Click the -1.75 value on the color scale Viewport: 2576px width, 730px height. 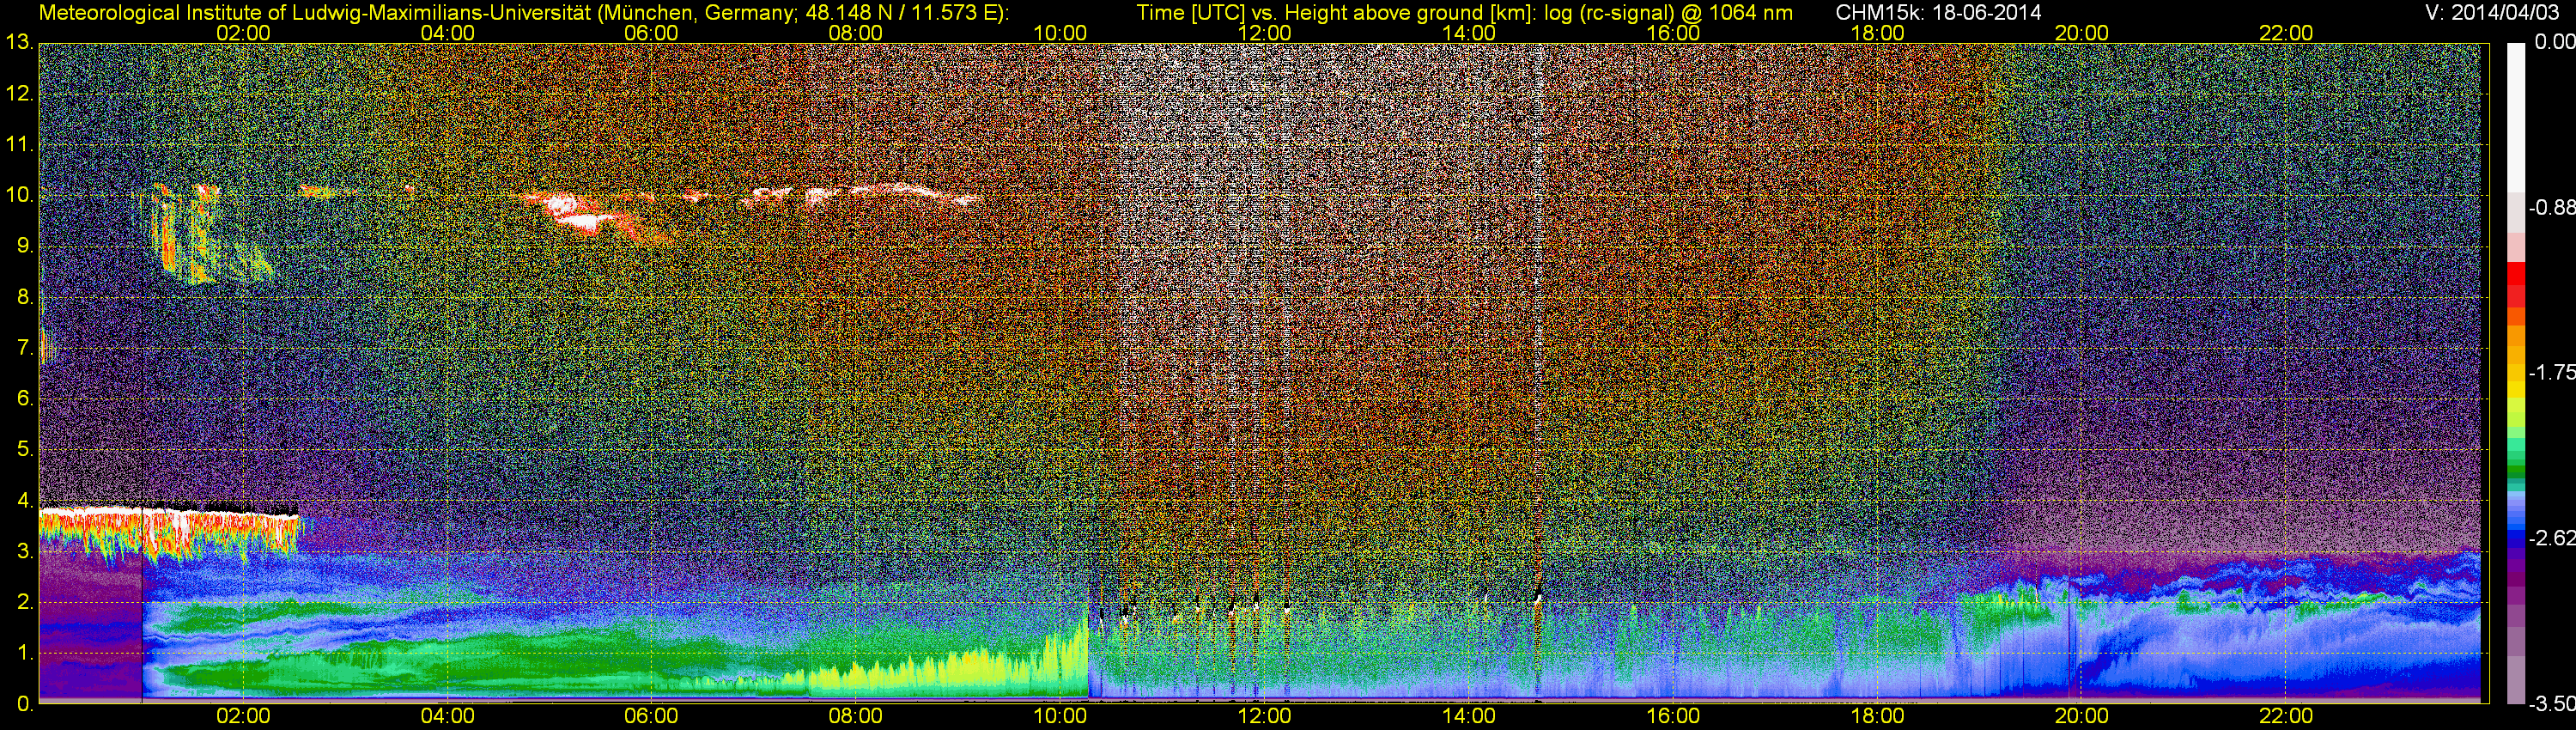(x=2551, y=372)
